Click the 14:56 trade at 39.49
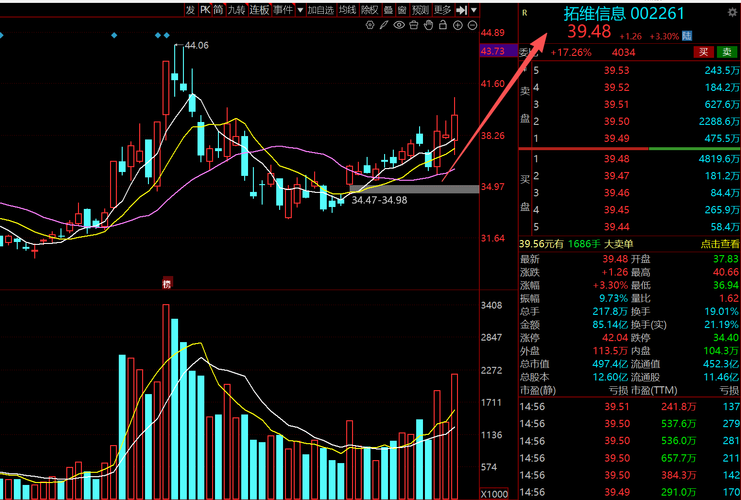 point(629,492)
